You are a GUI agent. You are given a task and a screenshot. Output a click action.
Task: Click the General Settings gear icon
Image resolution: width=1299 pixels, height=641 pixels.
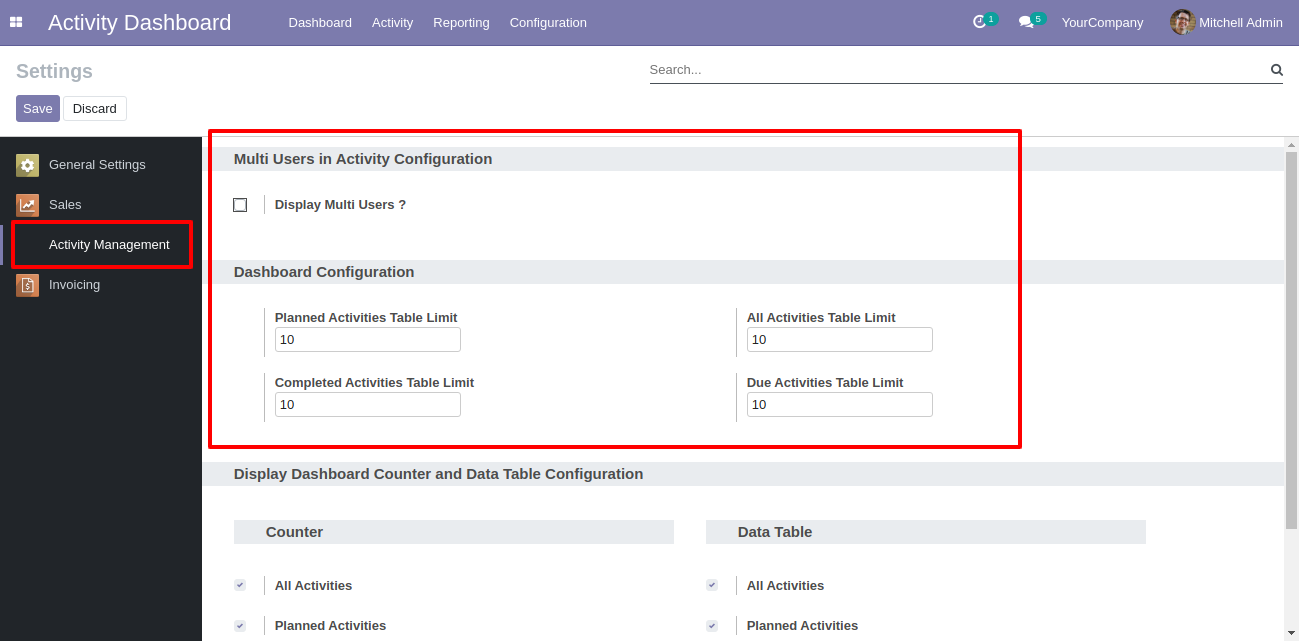coord(27,165)
